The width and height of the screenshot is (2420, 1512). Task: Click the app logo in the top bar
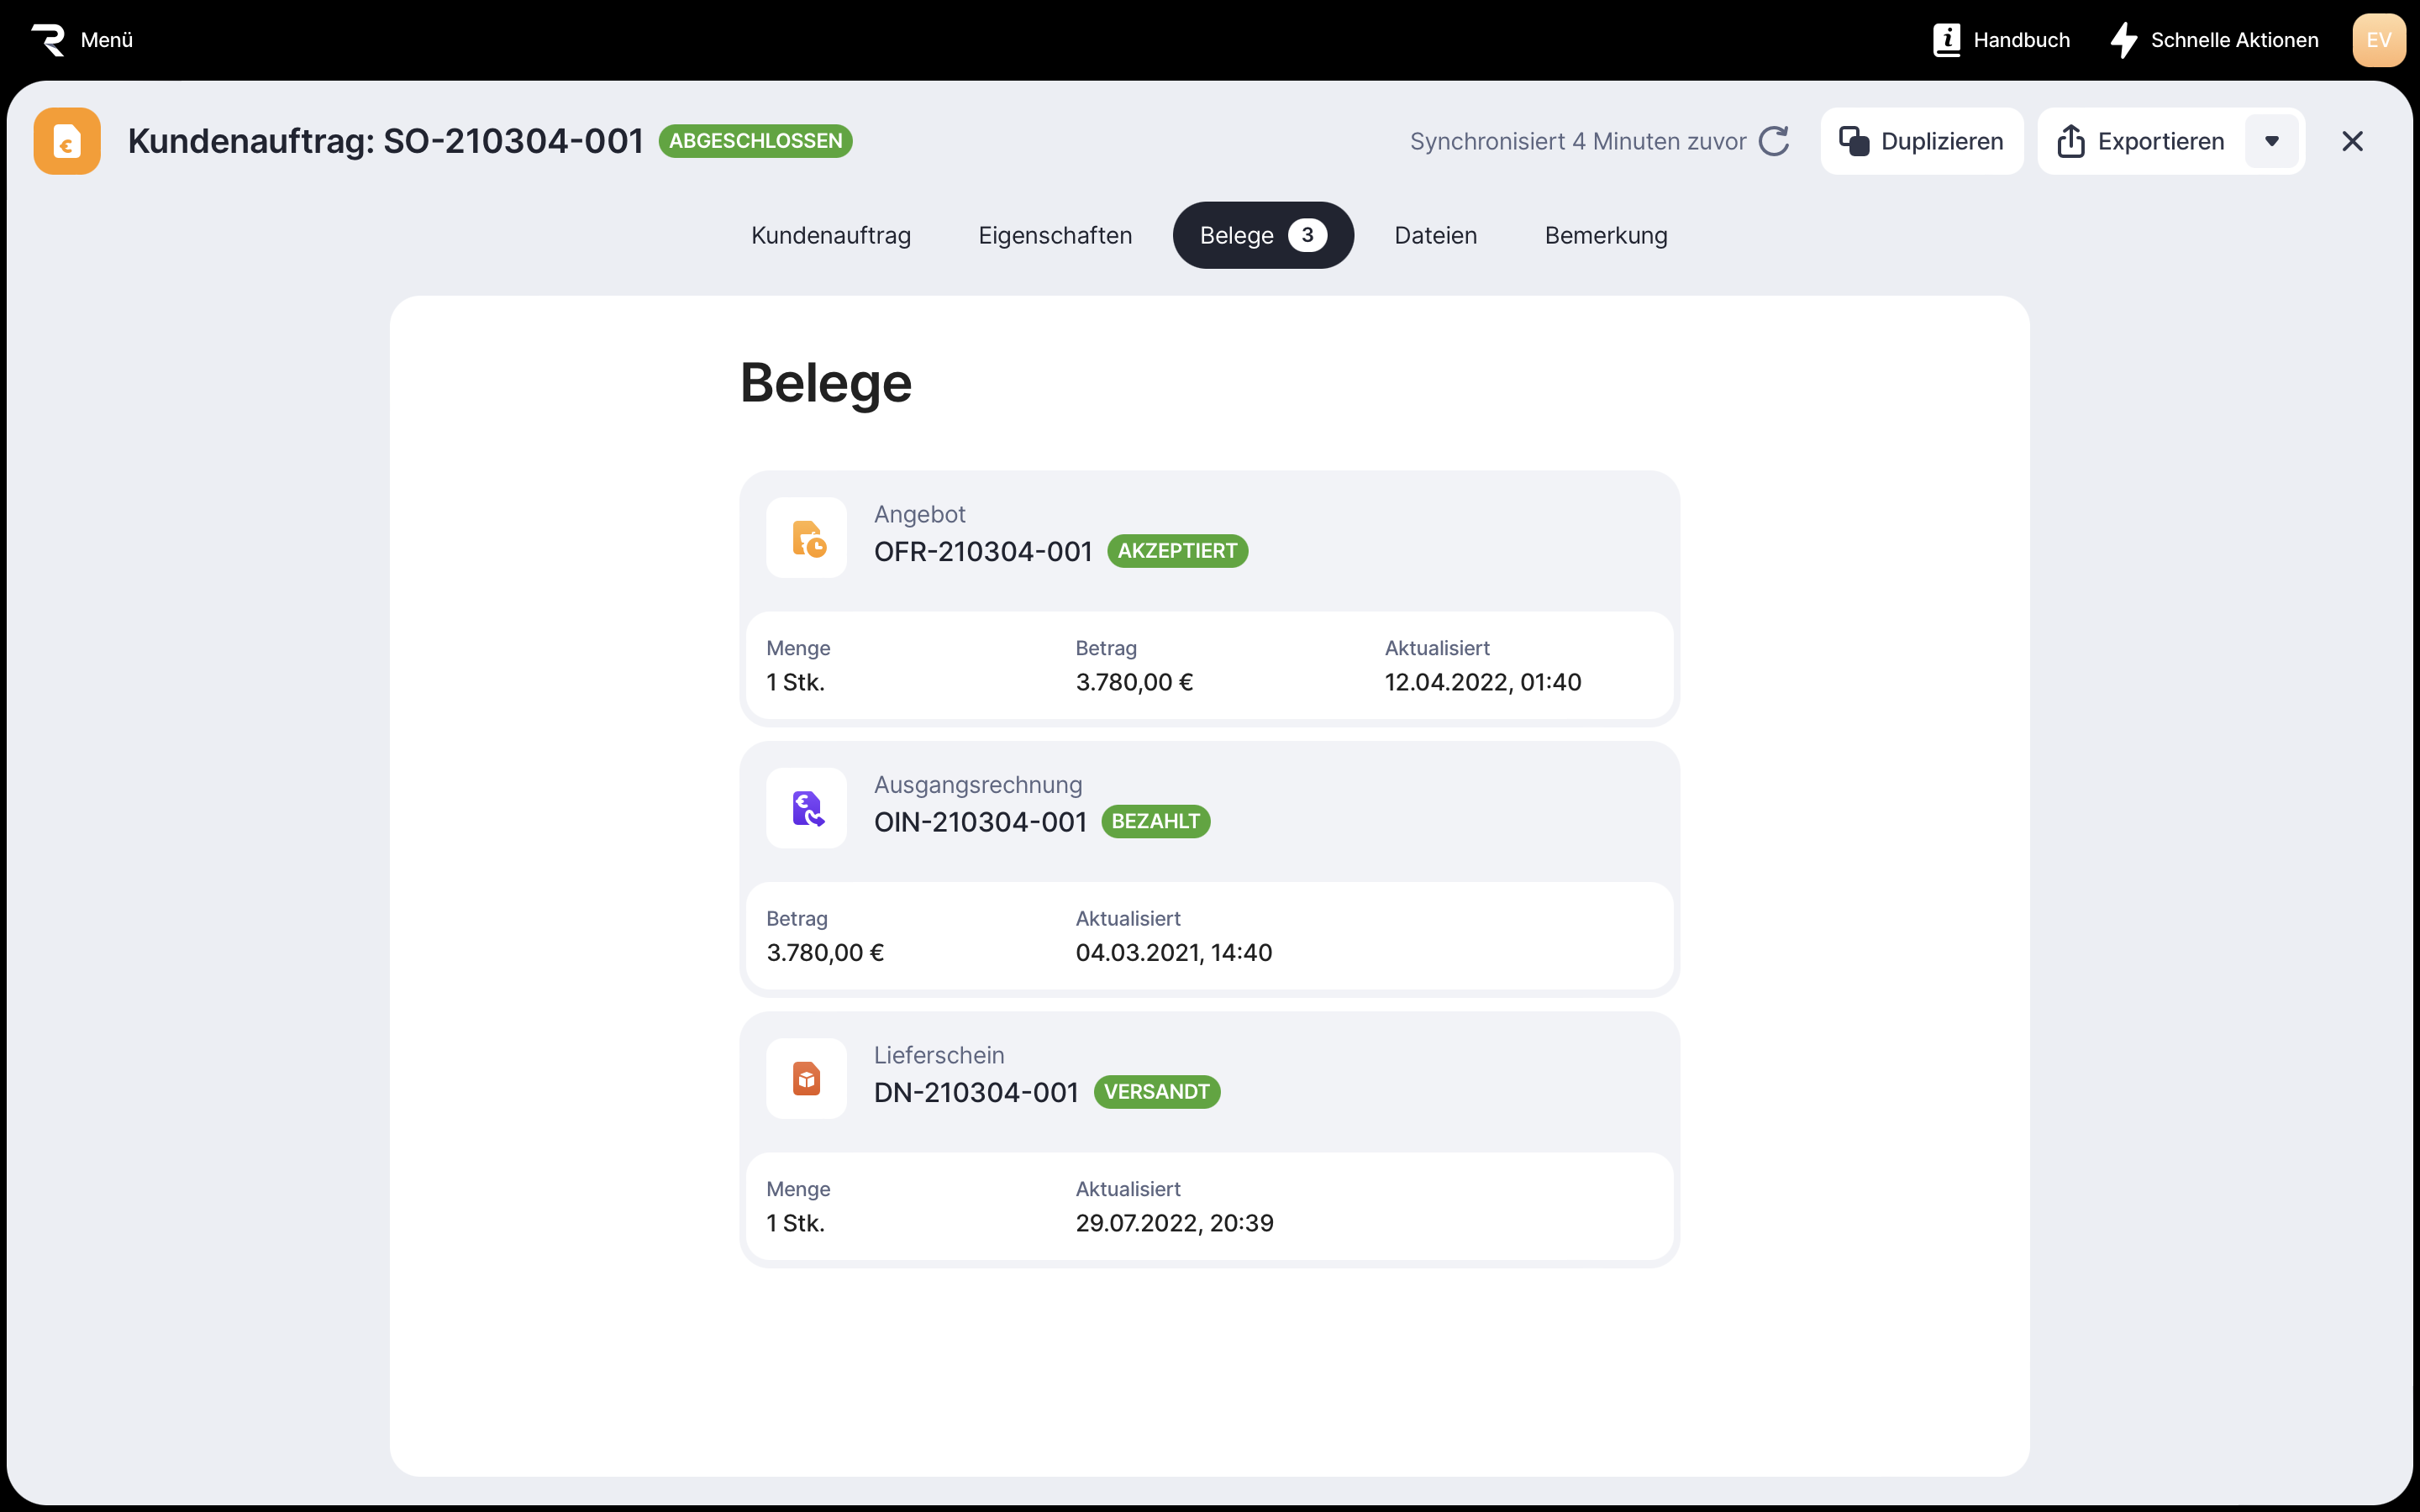click(47, 40)
